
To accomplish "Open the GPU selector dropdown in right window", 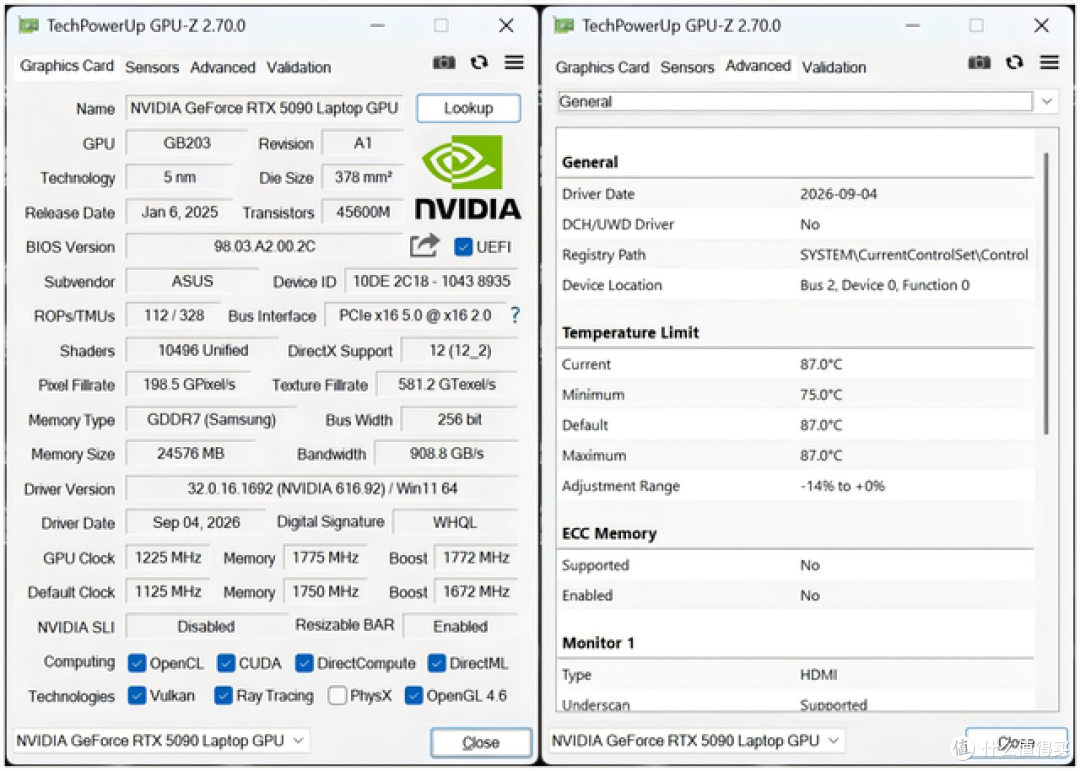I will 696,741.
